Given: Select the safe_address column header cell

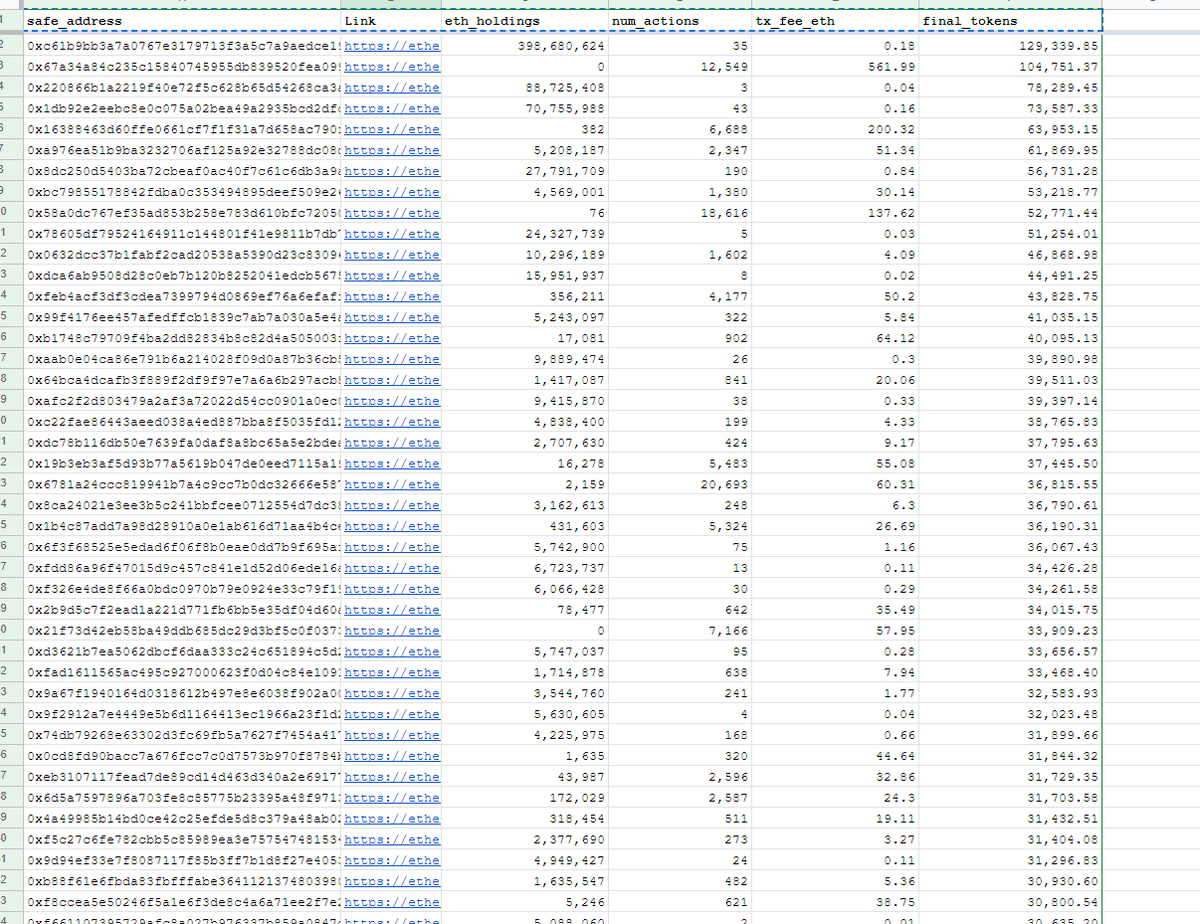Looking at the screenshot, I should click(181, 20).
